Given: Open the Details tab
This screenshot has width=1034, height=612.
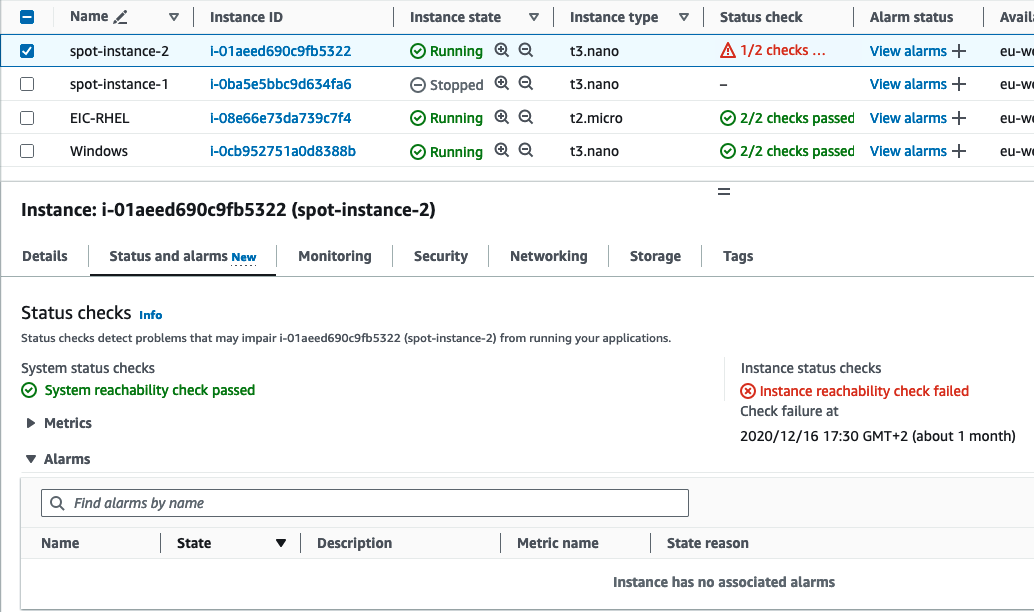Looking at the screenshot, I should coord(45,256).
